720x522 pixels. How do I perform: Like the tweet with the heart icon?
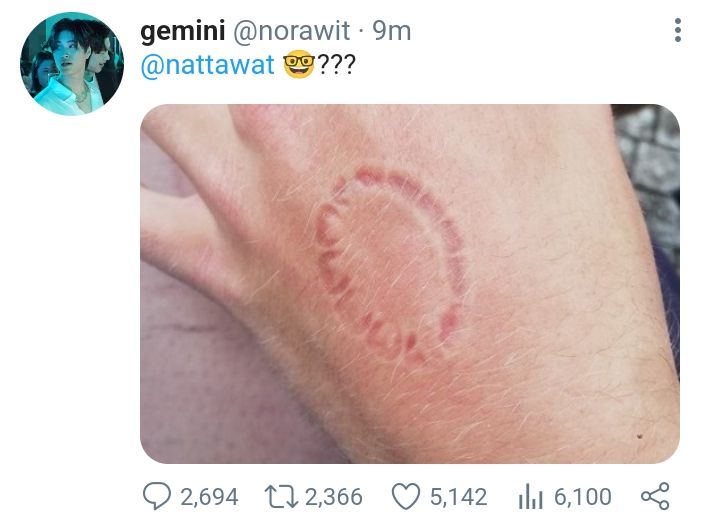pyautogui.click(x=406, y=497)
